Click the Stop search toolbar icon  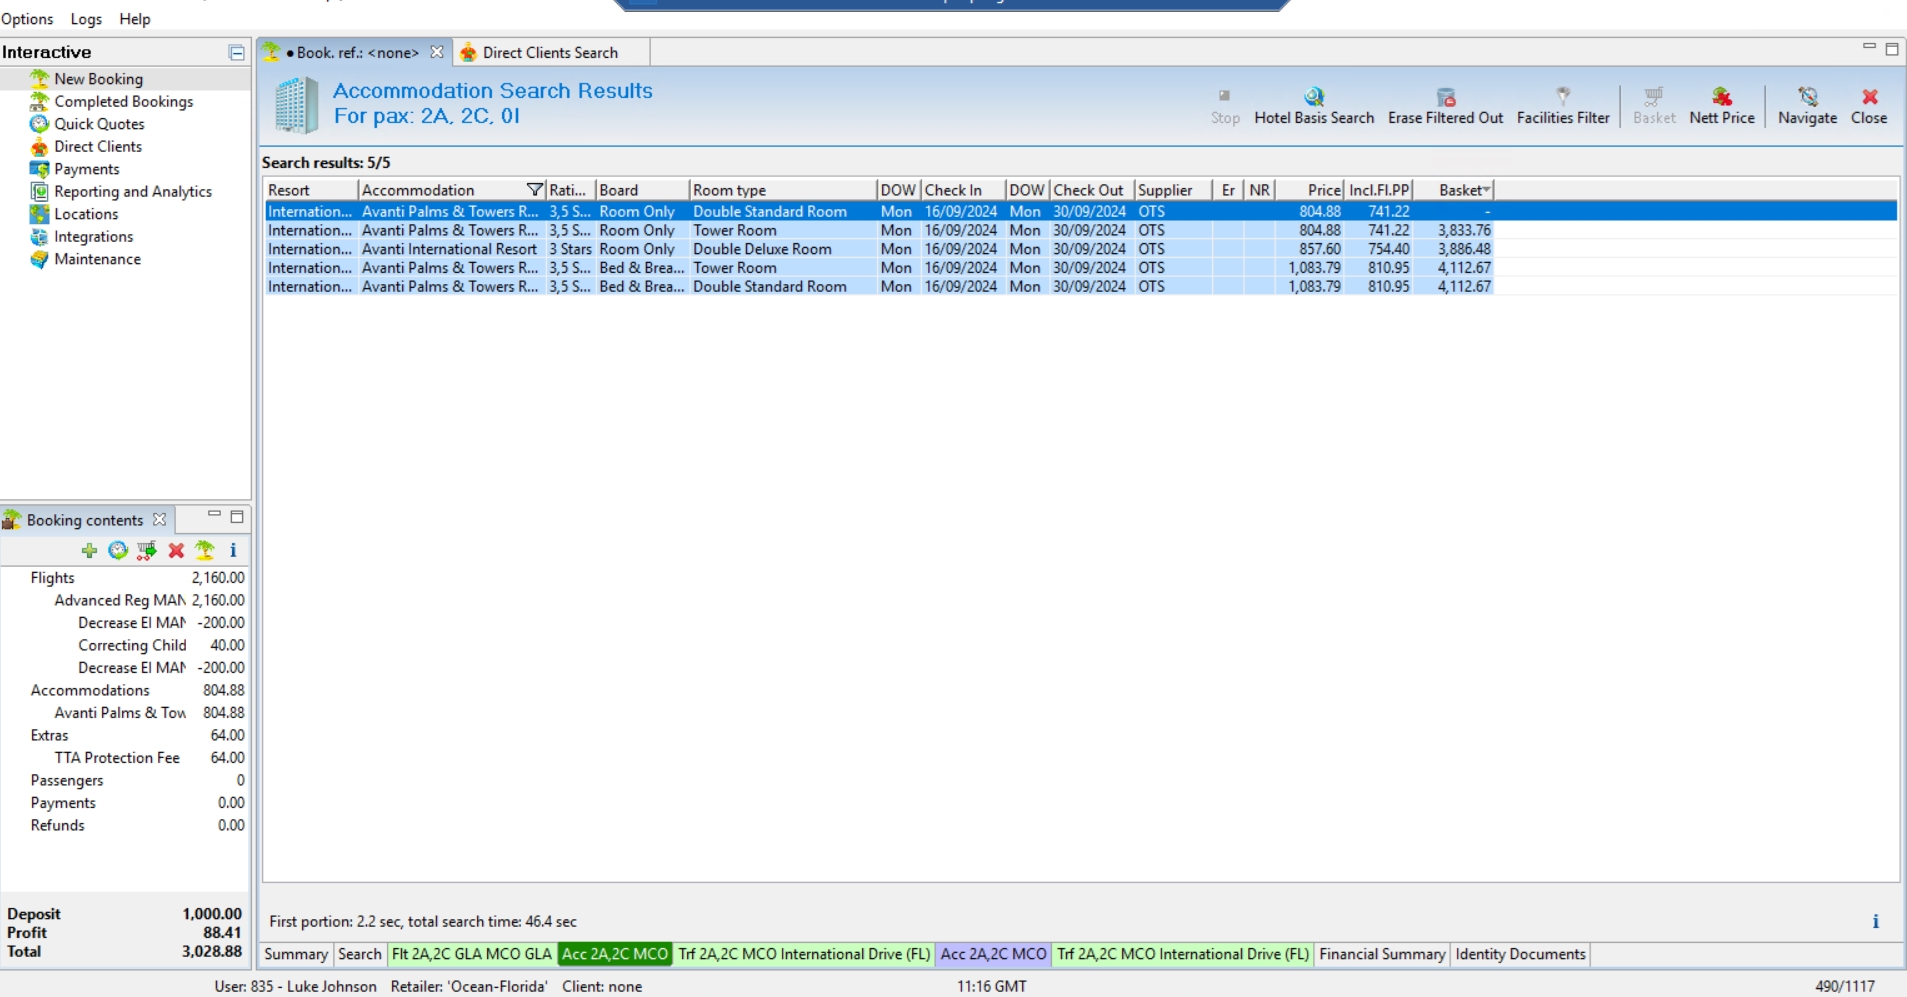coord(1224,105)
